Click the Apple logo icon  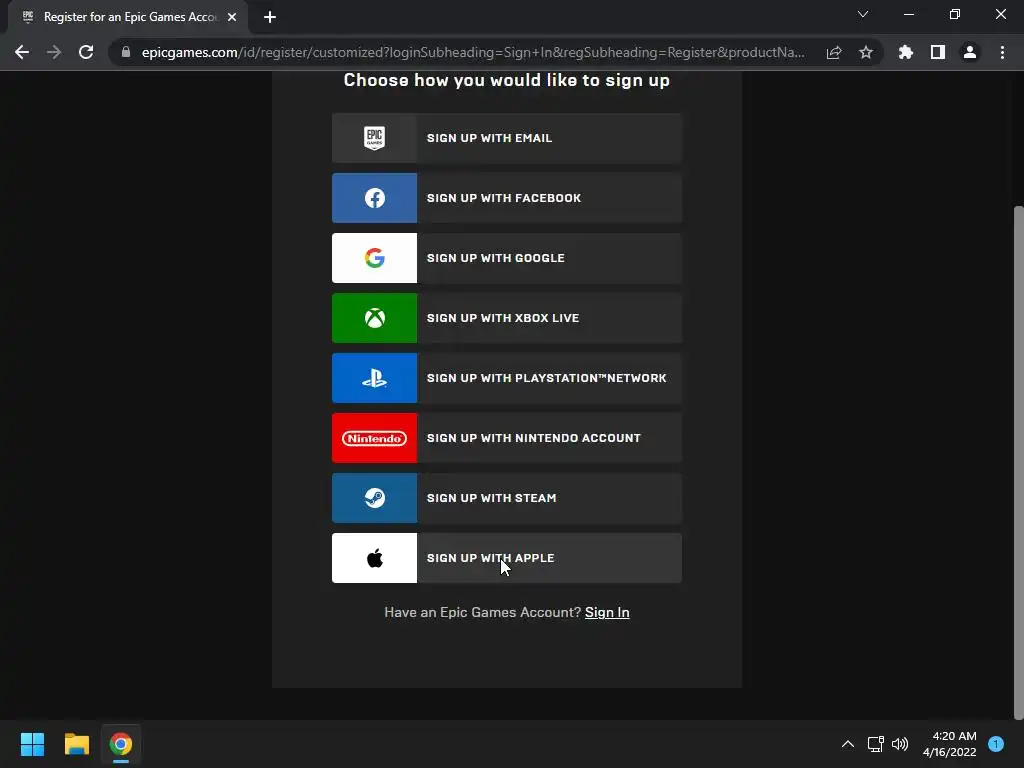374,558
